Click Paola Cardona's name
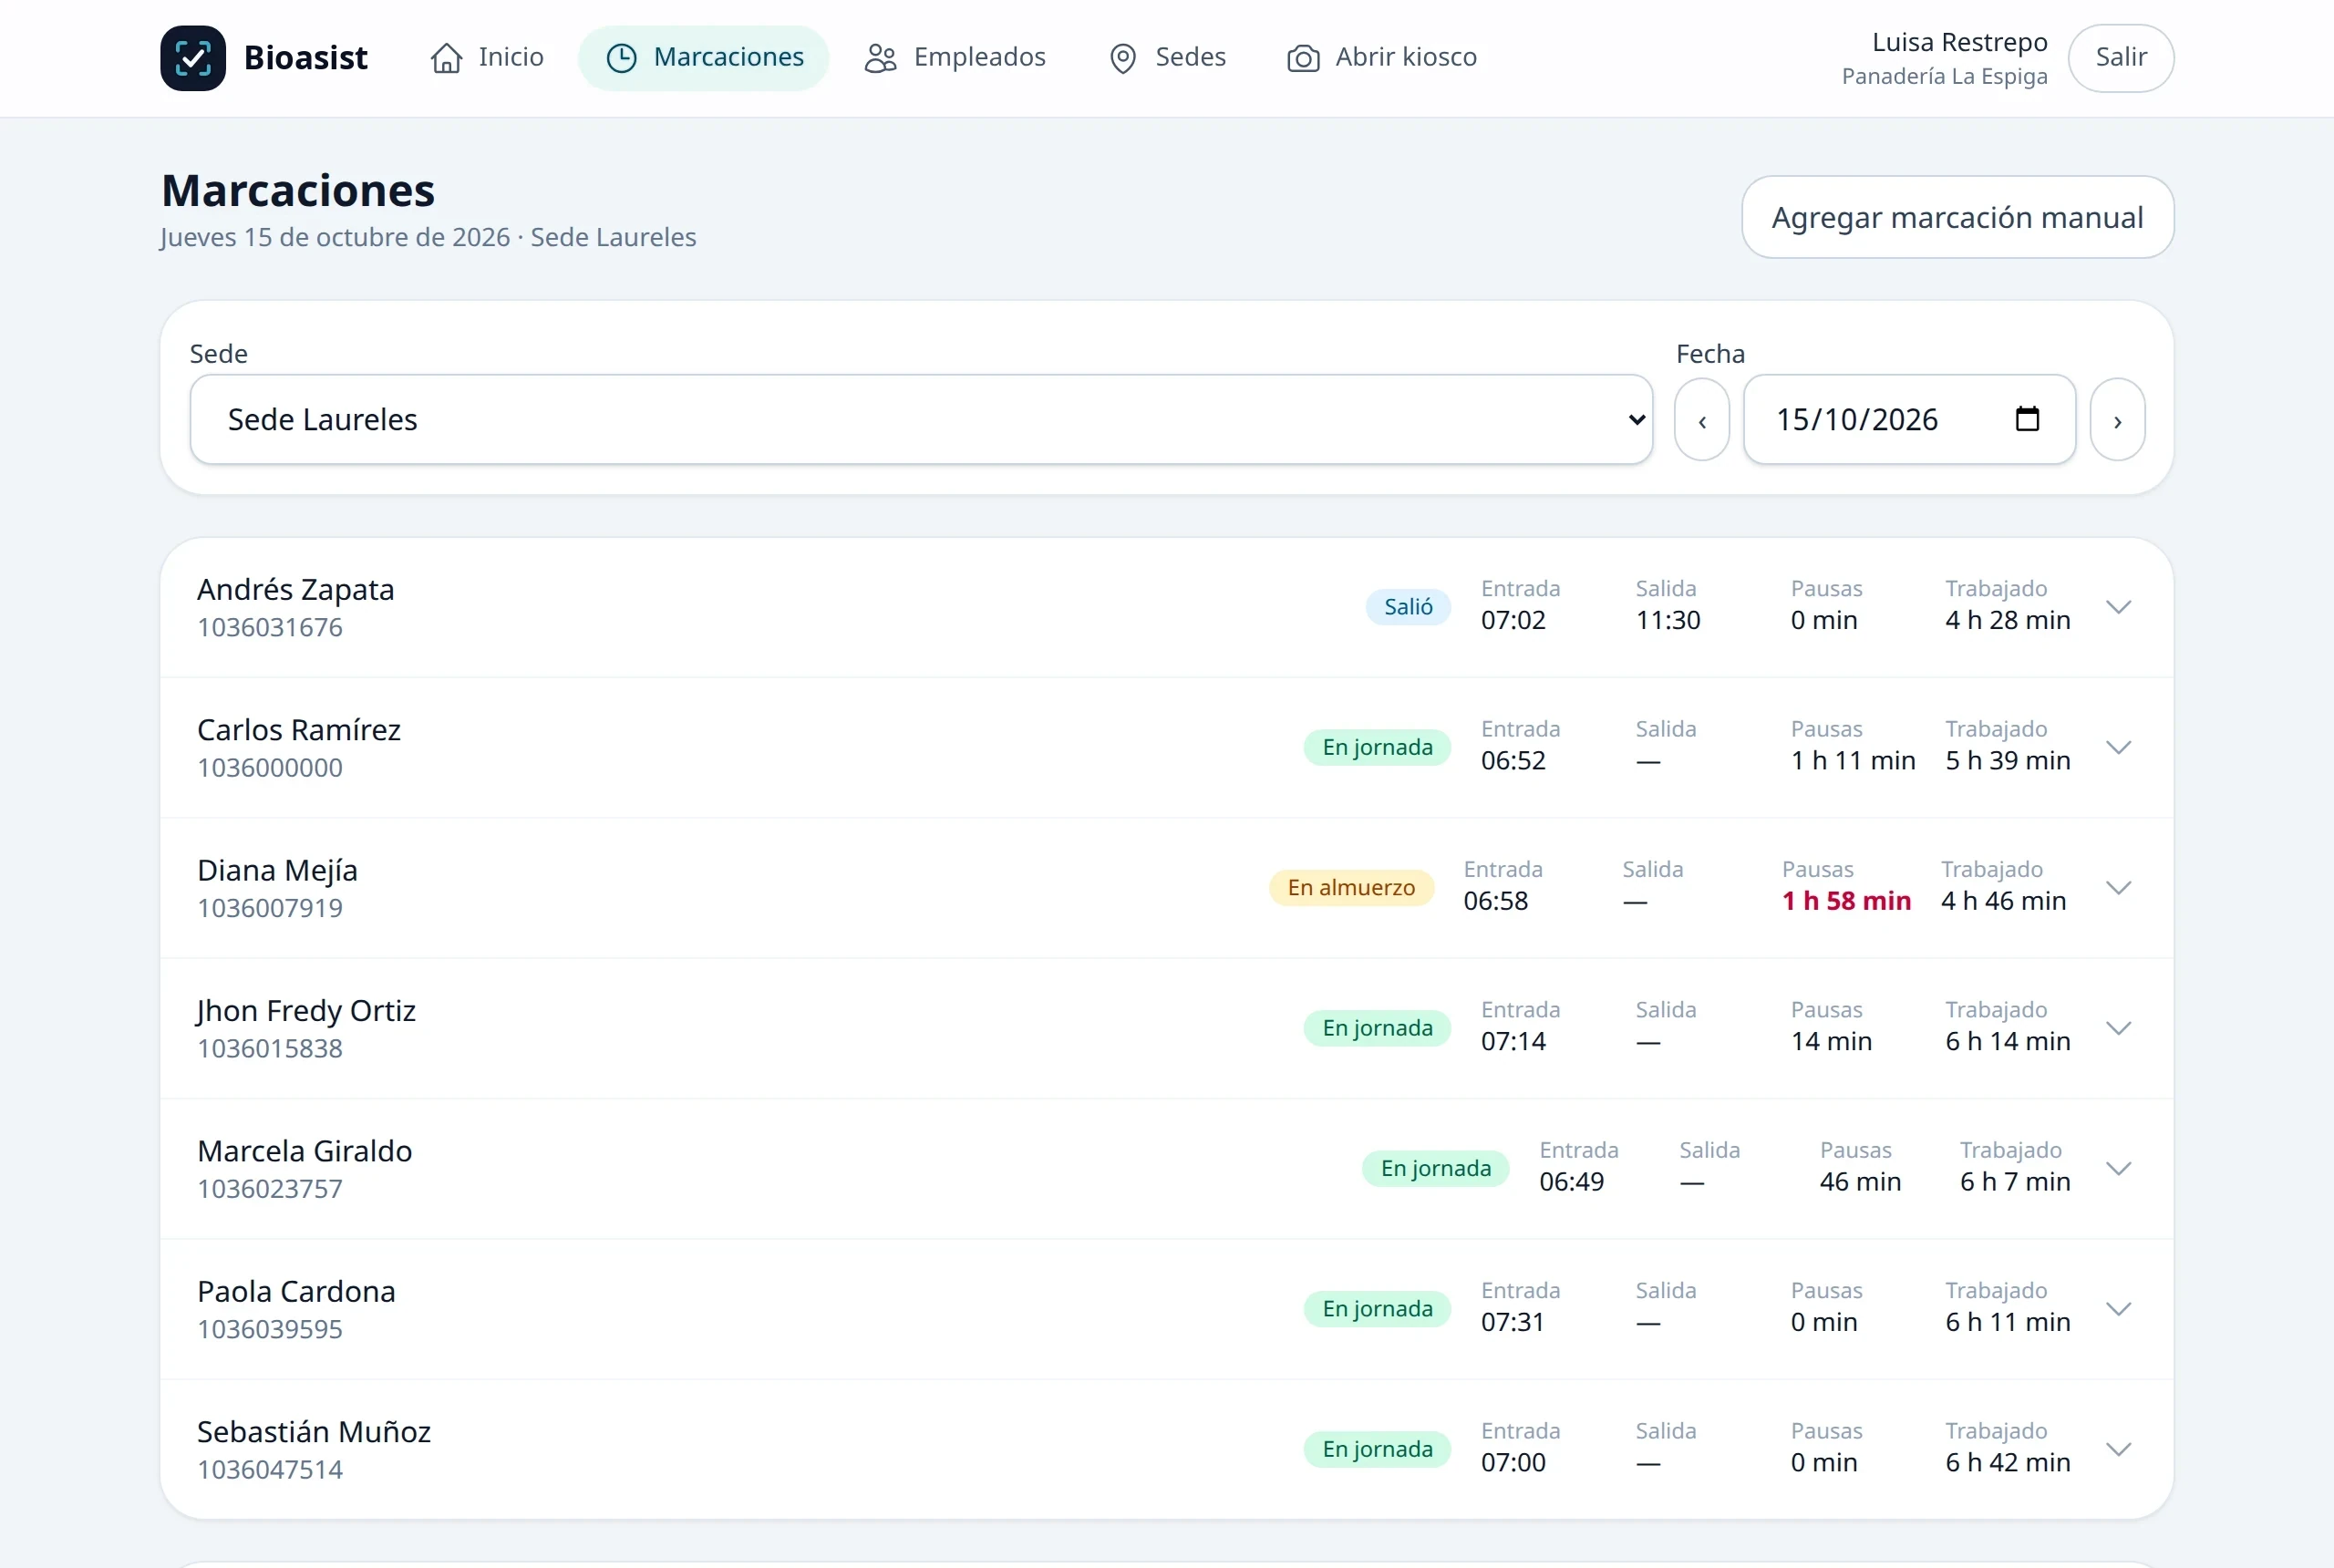Screen dimensions: 2334x1568 pos(296,1291)
